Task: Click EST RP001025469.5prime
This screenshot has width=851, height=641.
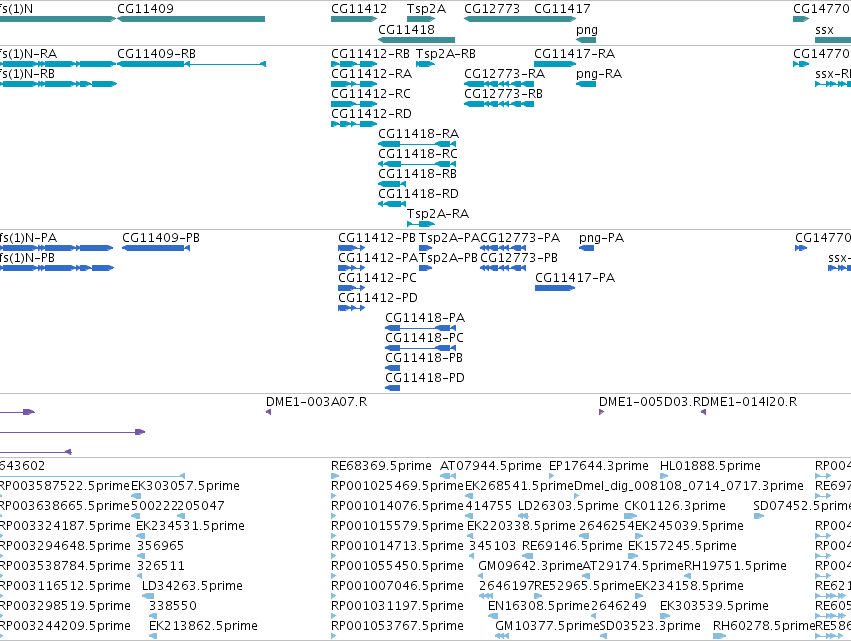Action: pyautogui.click(x=398, y=486)
